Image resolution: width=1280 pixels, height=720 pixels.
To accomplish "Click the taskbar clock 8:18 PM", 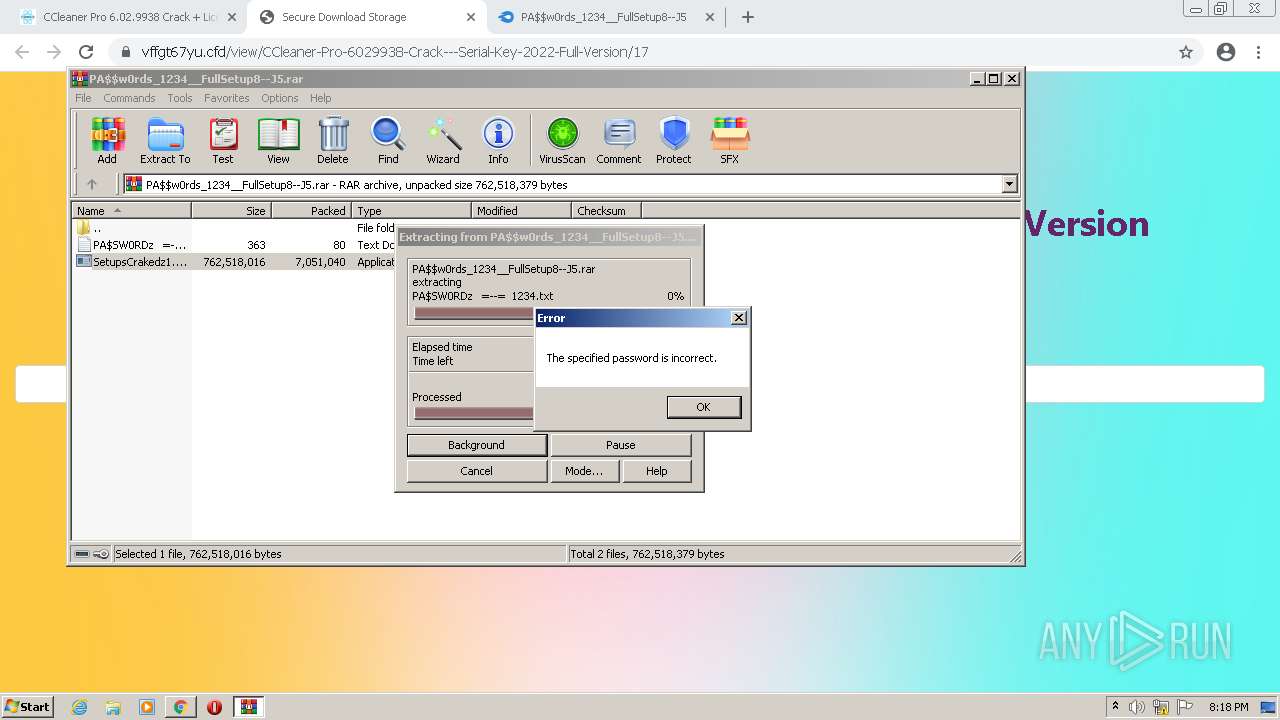I will click(x=1228, y=707).
